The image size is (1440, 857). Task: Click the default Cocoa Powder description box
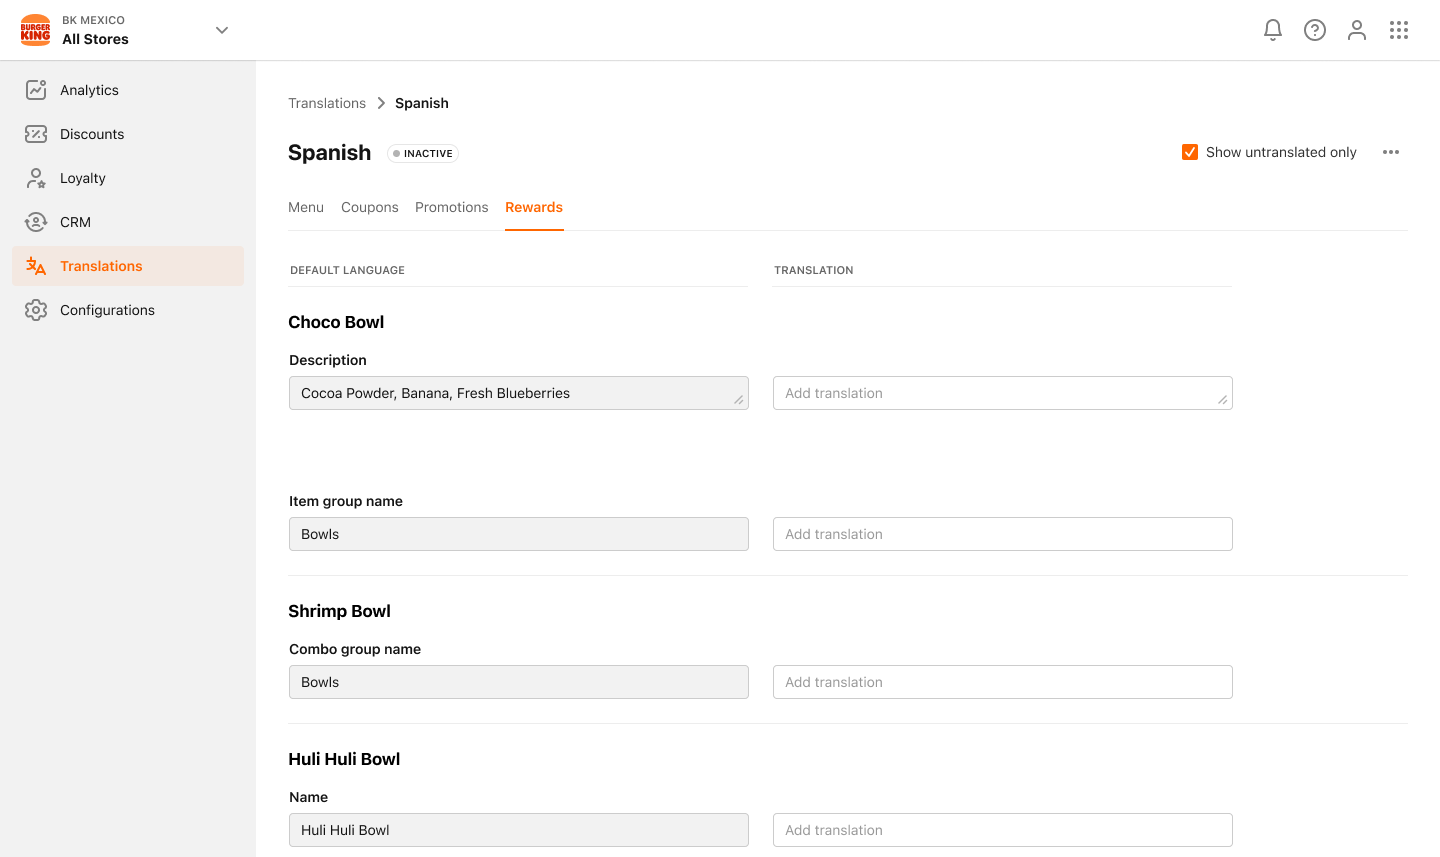519,393
